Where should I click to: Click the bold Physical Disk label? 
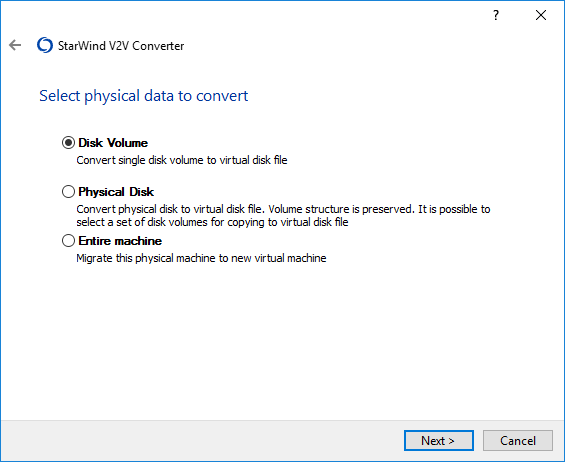click(x=116, y=192)
